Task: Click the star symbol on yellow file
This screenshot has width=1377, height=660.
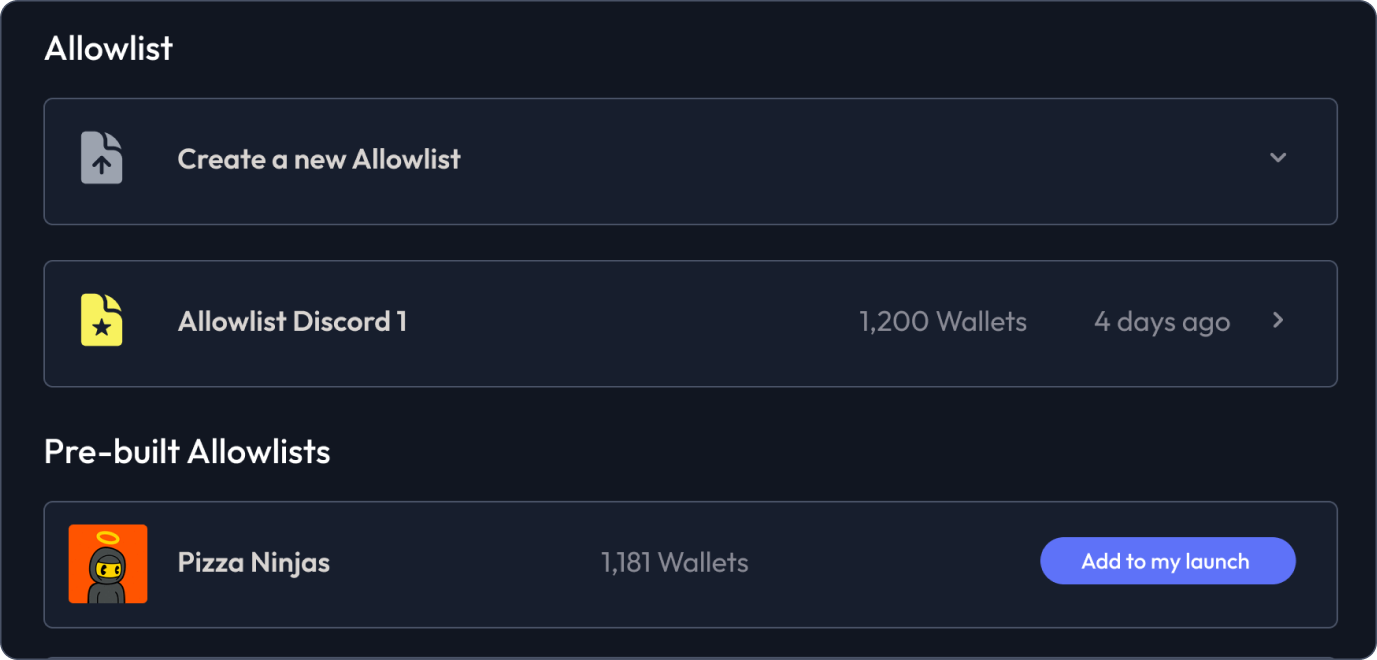Action: pyautogui.click(x=102, y=328)
